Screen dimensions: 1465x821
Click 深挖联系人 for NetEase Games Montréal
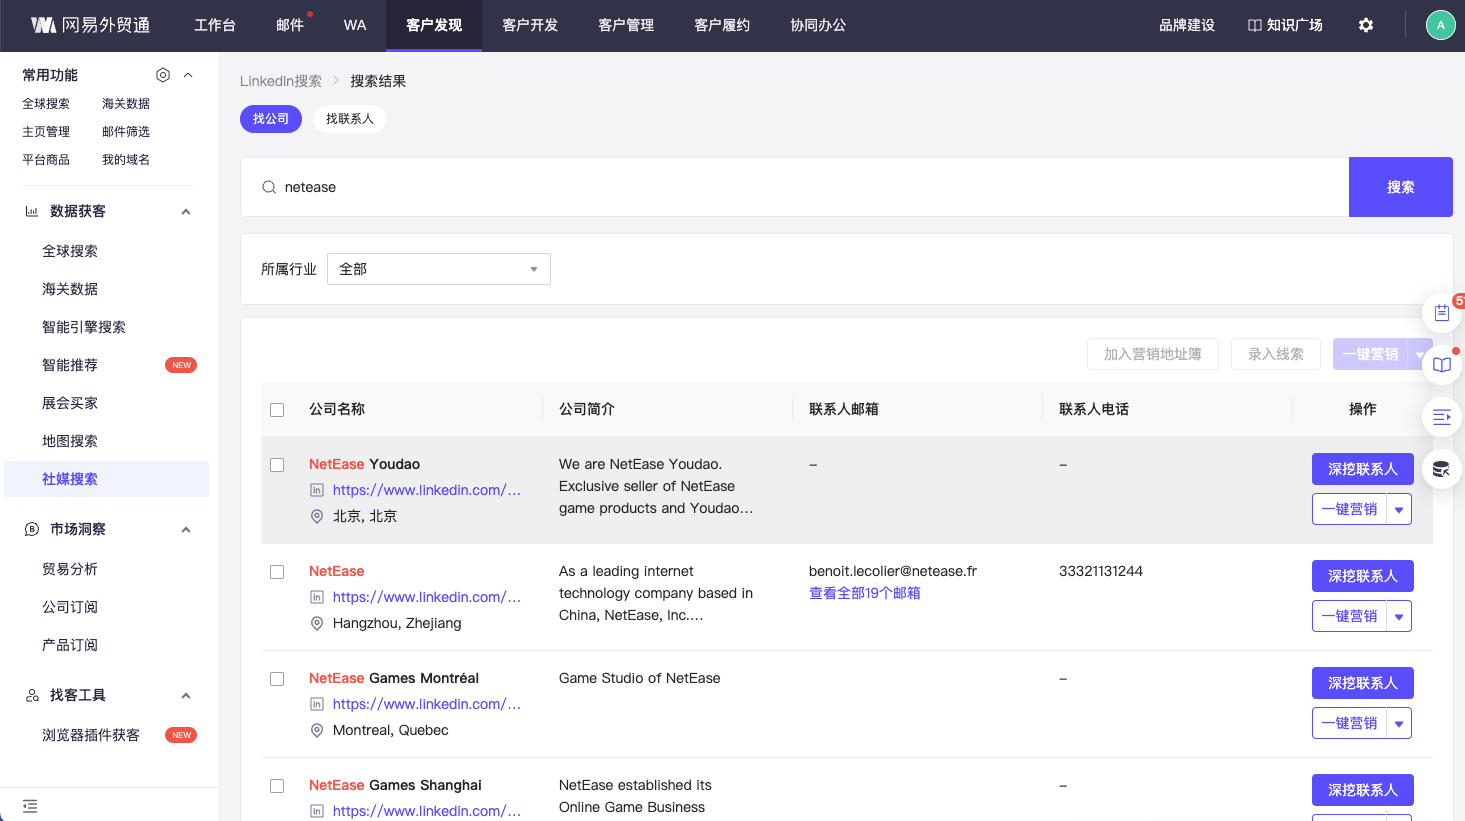pos(1363,683)
